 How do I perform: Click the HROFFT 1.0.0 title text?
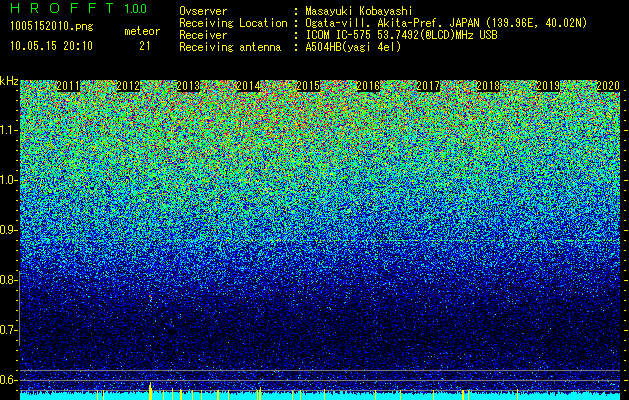coord(79,8)
